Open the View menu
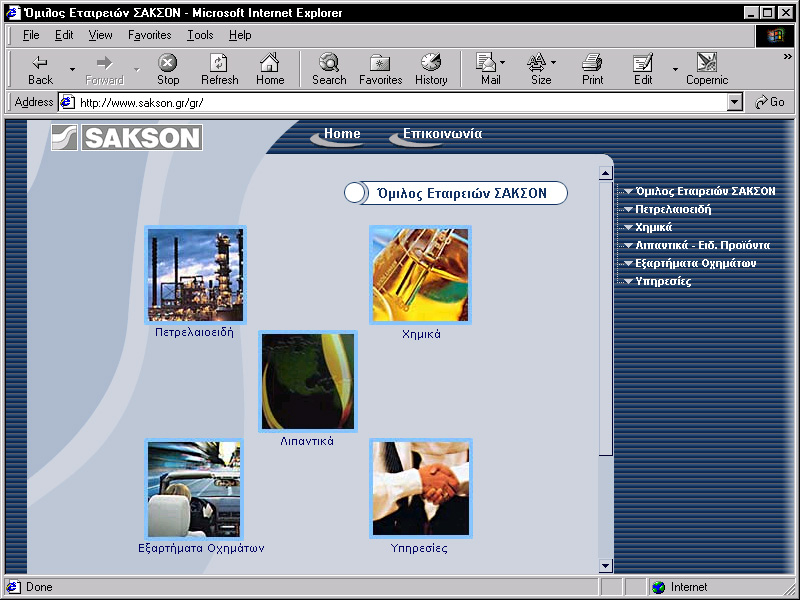Image resolution: width=800 pixels, height=600 pixels. (x=100, y=35)
